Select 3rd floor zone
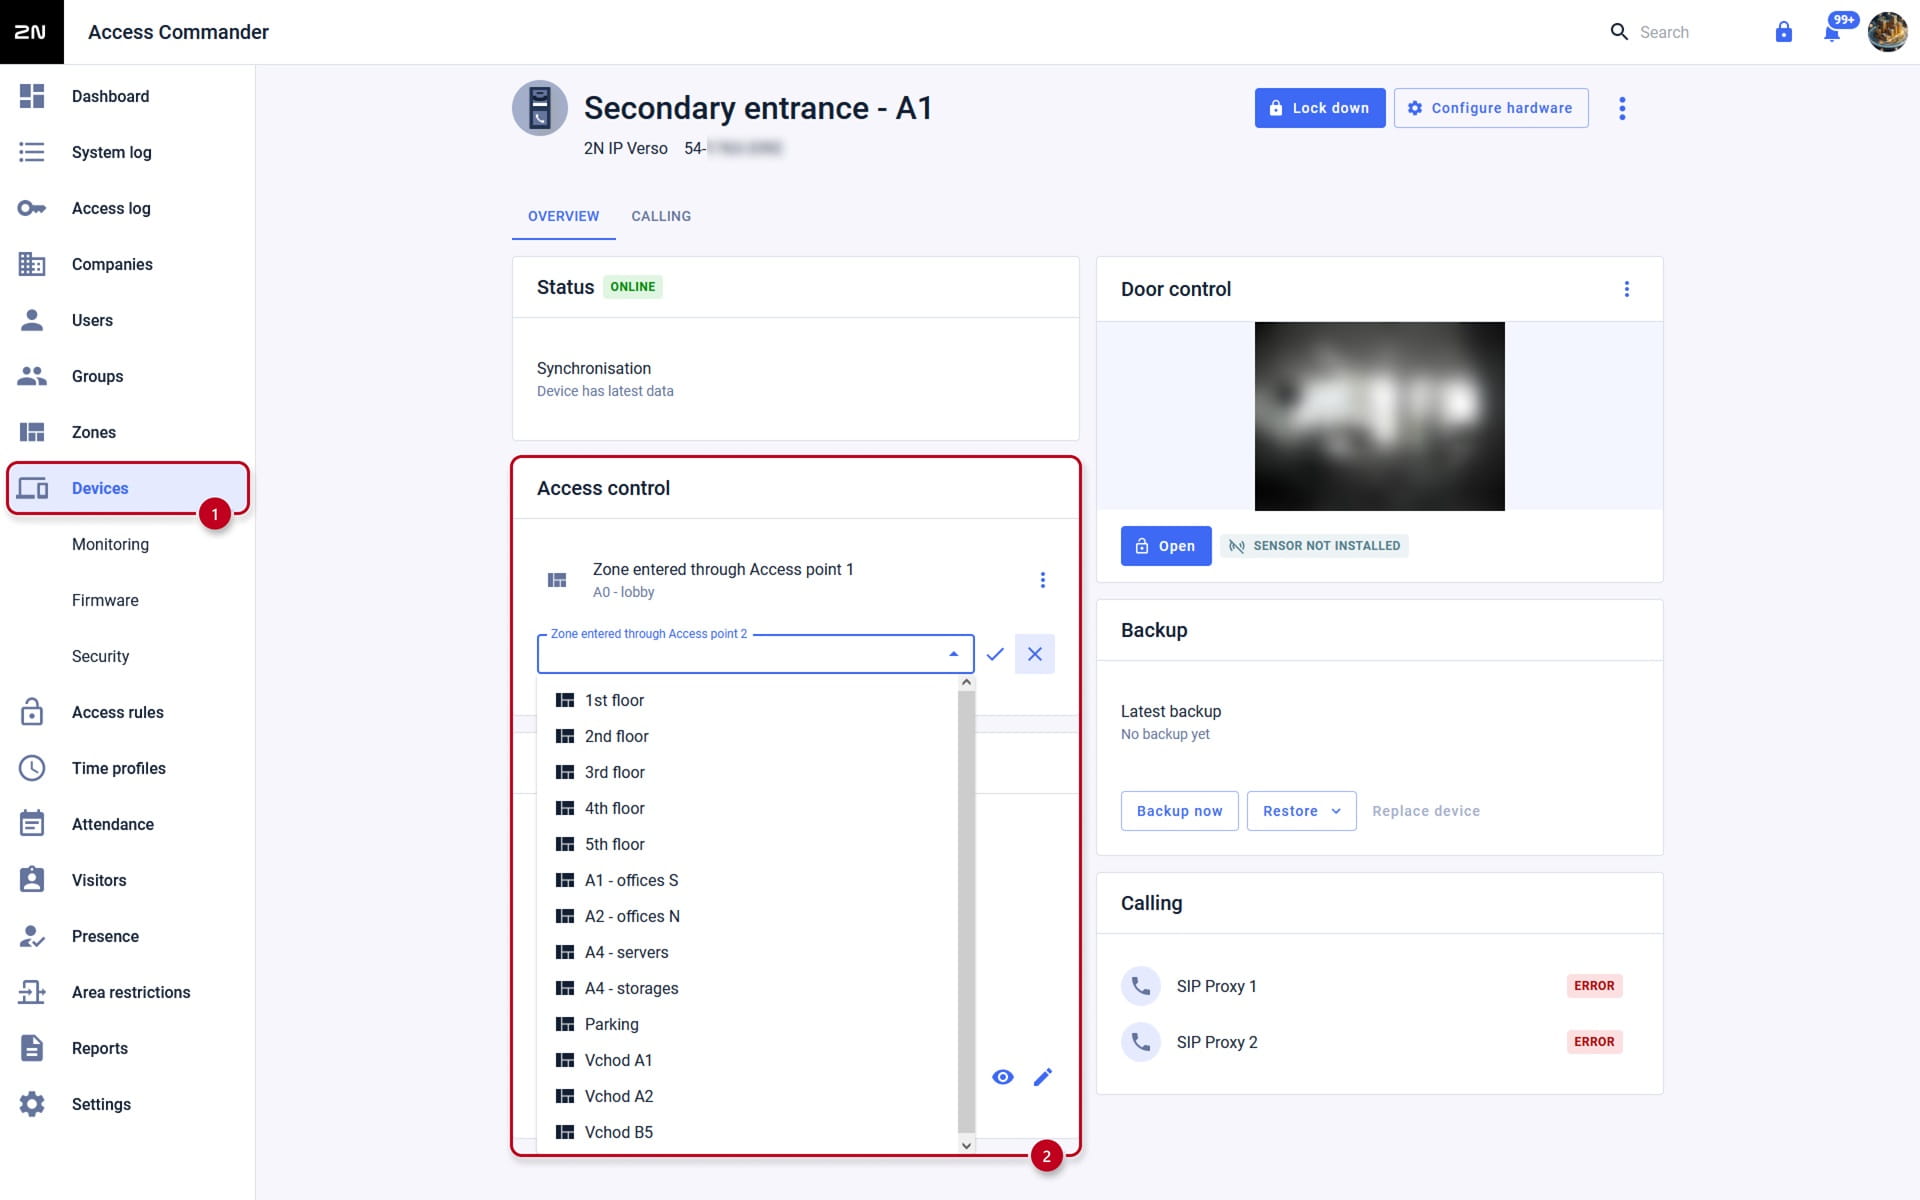 (x=747, y=772)
